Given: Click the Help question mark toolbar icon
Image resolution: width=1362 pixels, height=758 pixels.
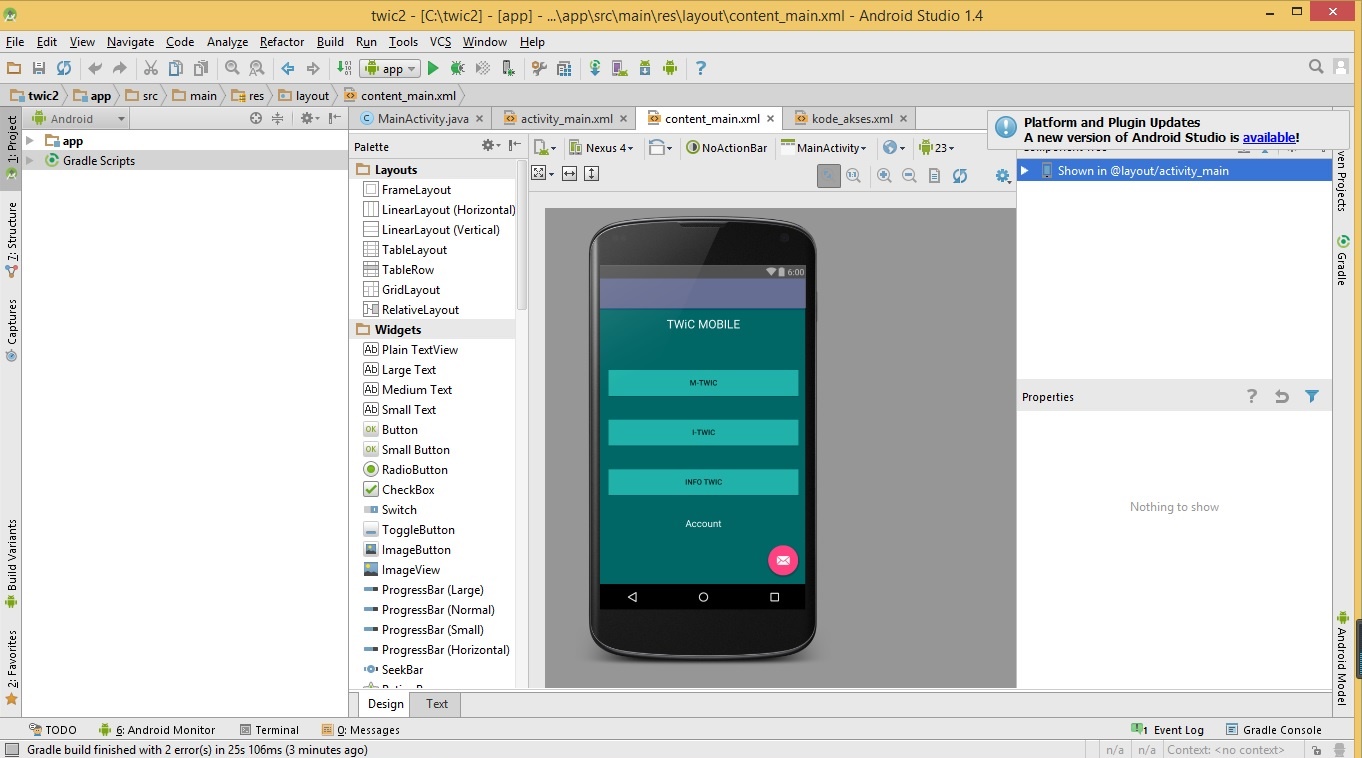Looking at the screenshot, I should click(701, 68).
